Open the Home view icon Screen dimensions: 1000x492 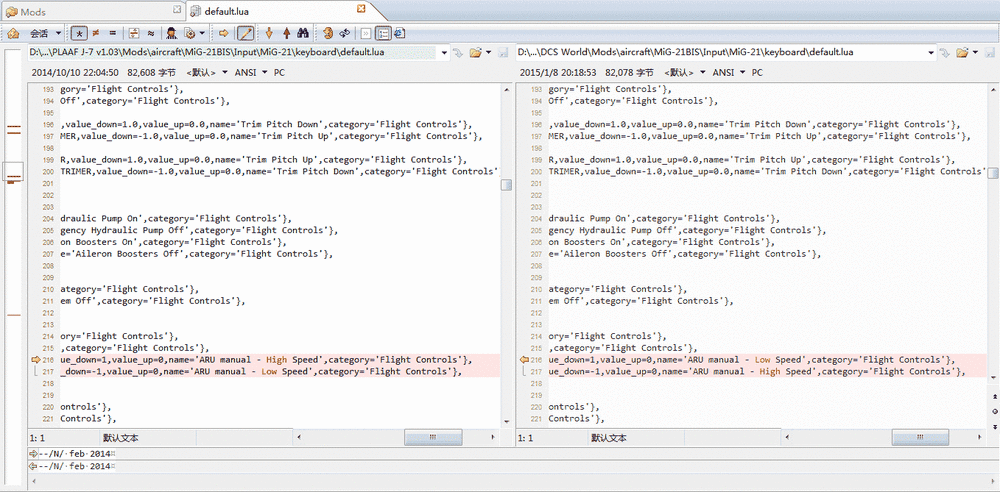[13, 33]
